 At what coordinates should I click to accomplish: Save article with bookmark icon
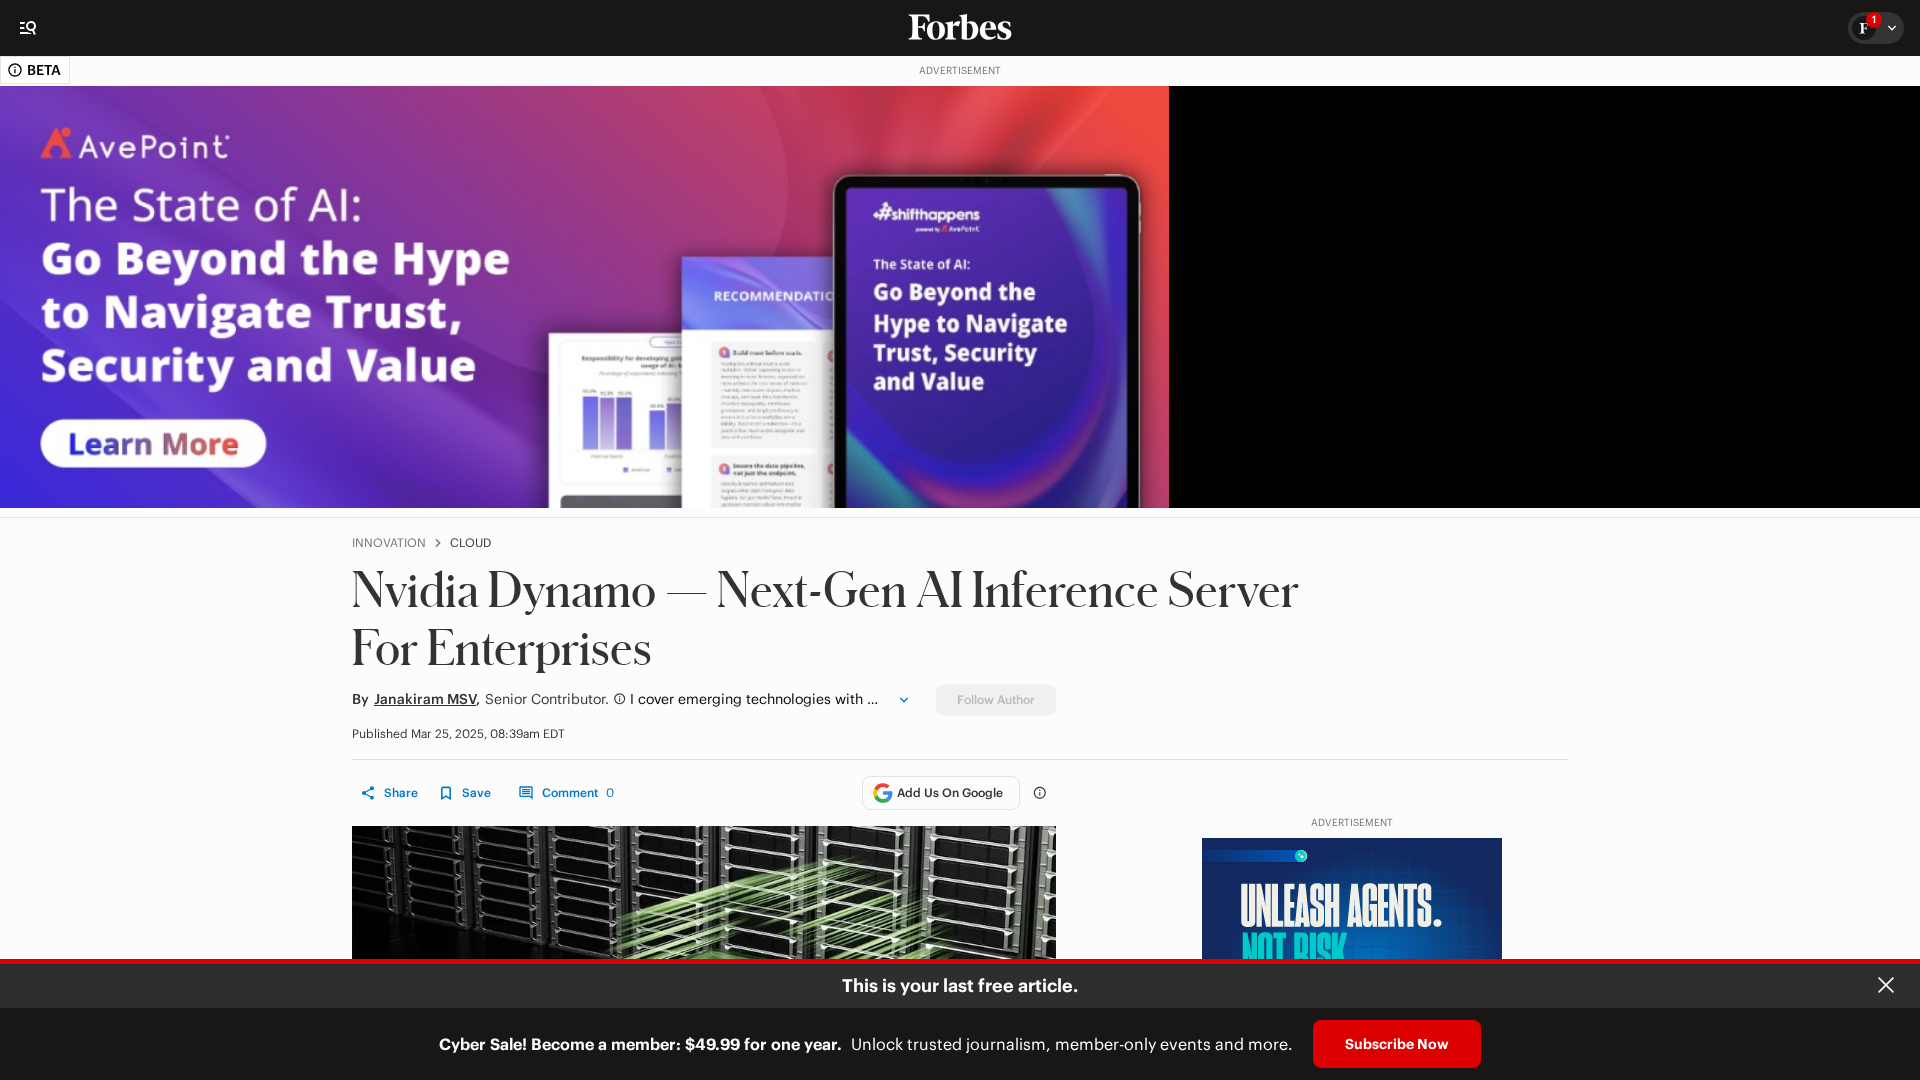465,793
